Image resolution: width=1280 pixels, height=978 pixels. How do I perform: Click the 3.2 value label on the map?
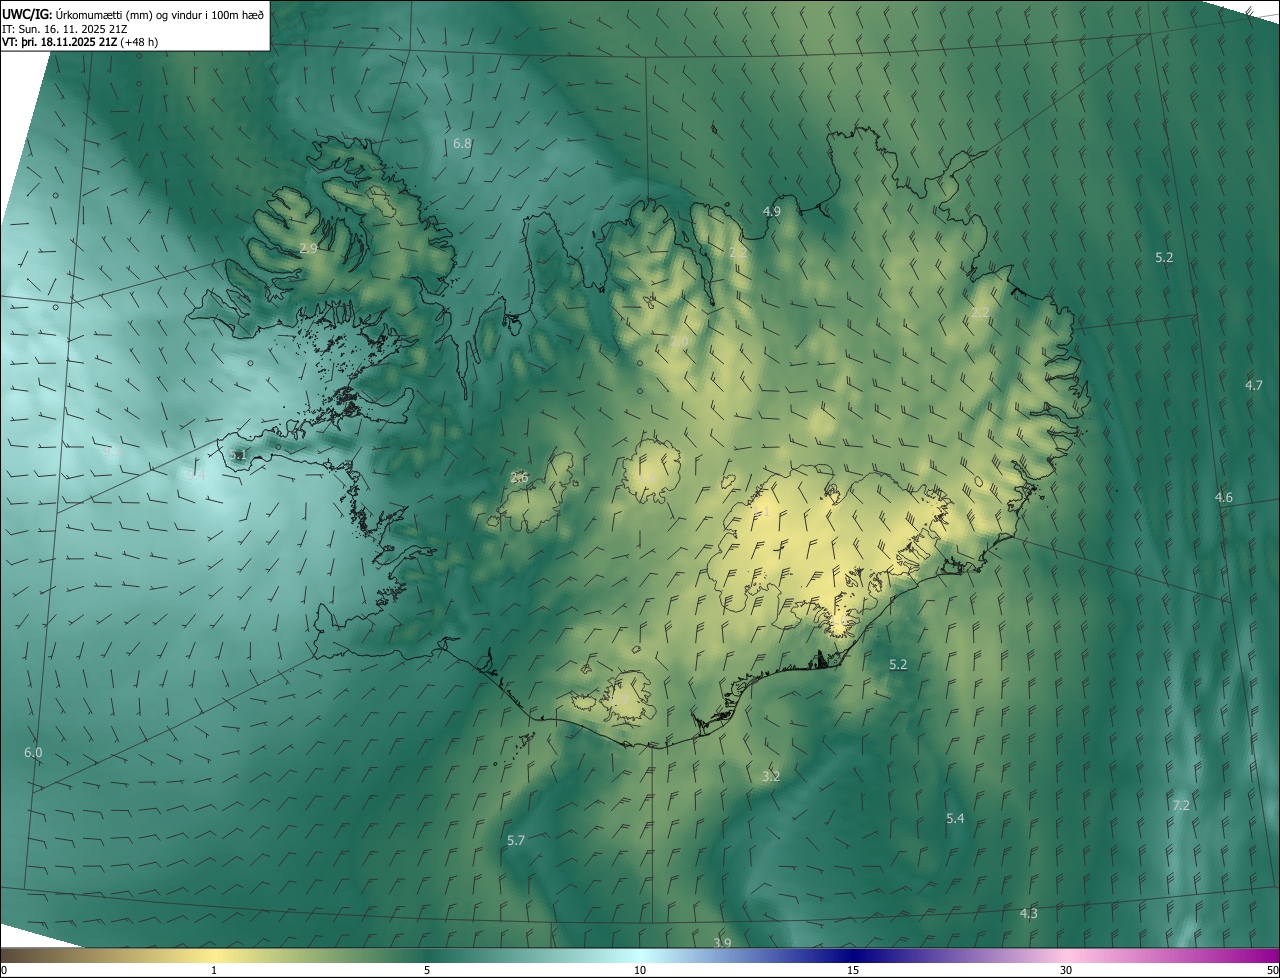tap(771, 776)
